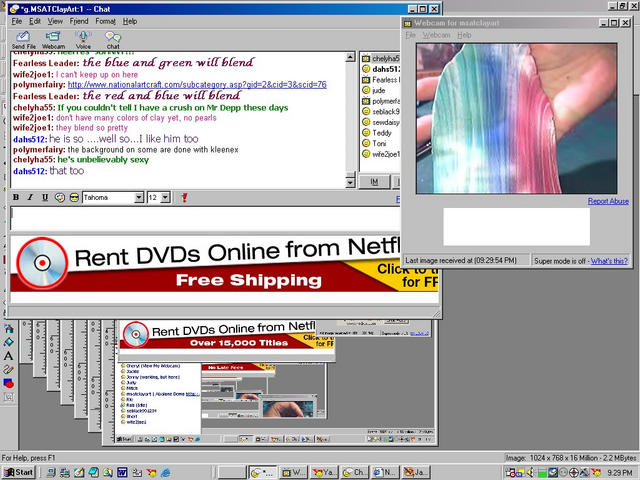This screenshot has width=640, height=480.
Task: Select Fearless Leader in chat user list
Action: [x=385, y=80]
